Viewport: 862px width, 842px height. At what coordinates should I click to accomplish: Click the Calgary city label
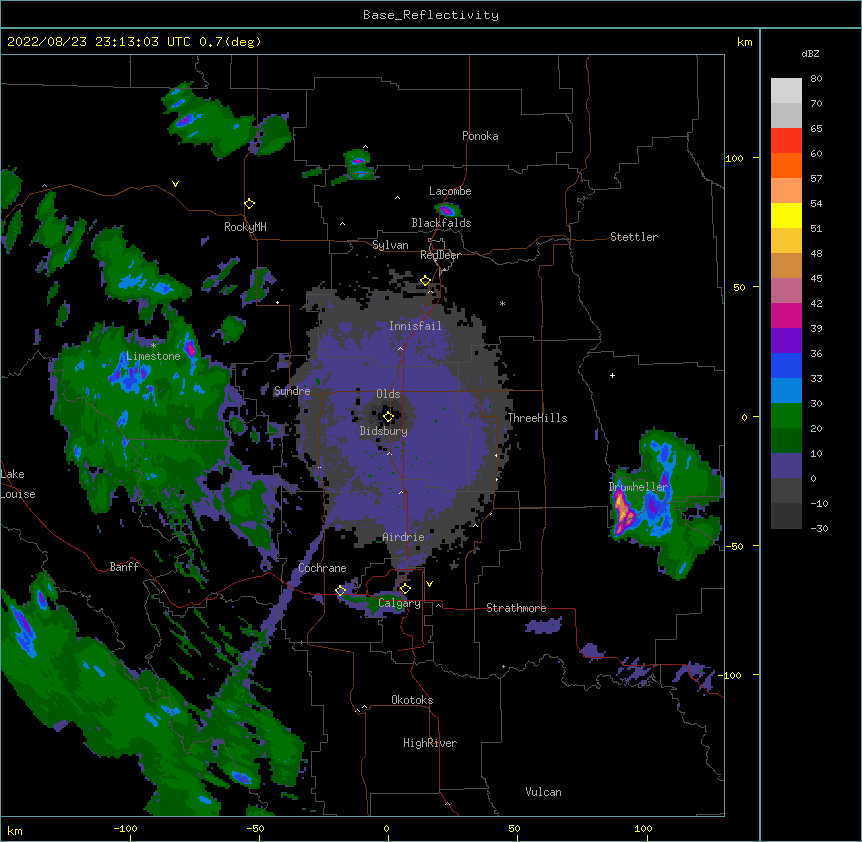point(399,603)
